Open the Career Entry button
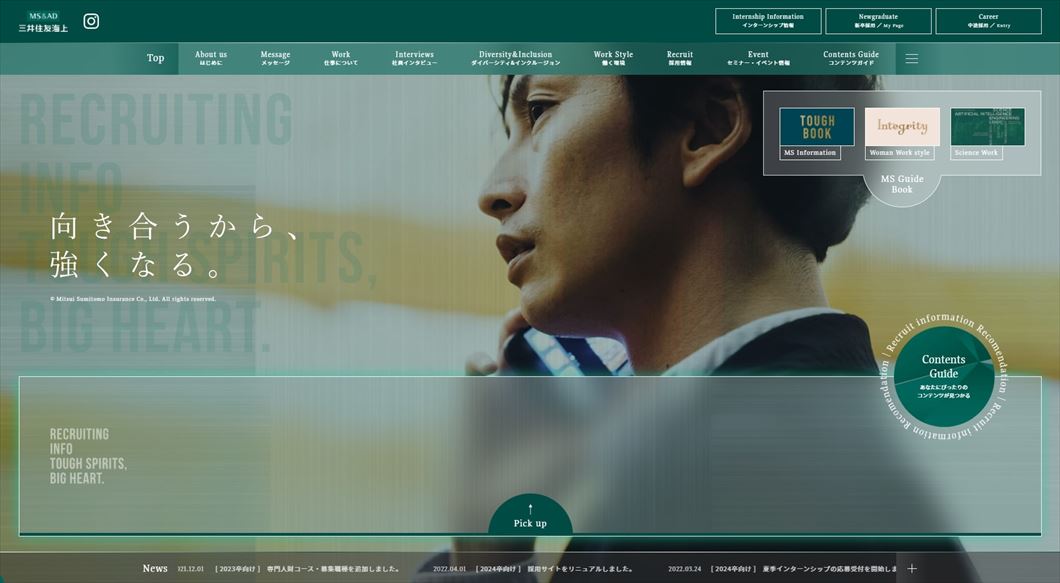This screenshot has height=583, width=1060. 988,21
